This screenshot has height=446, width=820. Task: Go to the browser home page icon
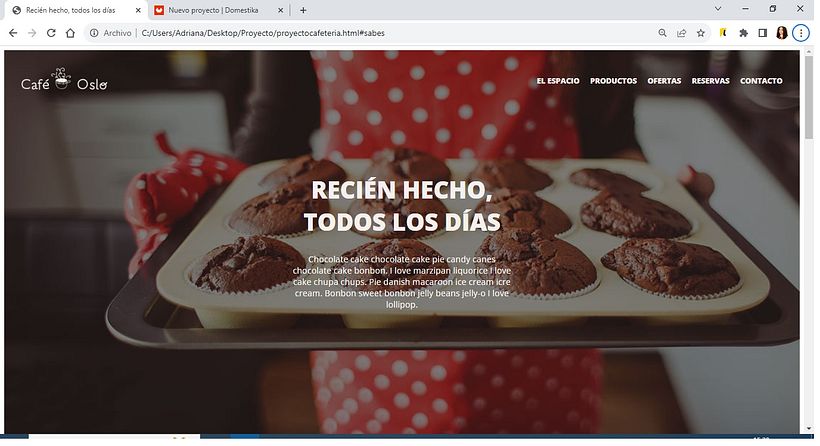pos(70,33)
